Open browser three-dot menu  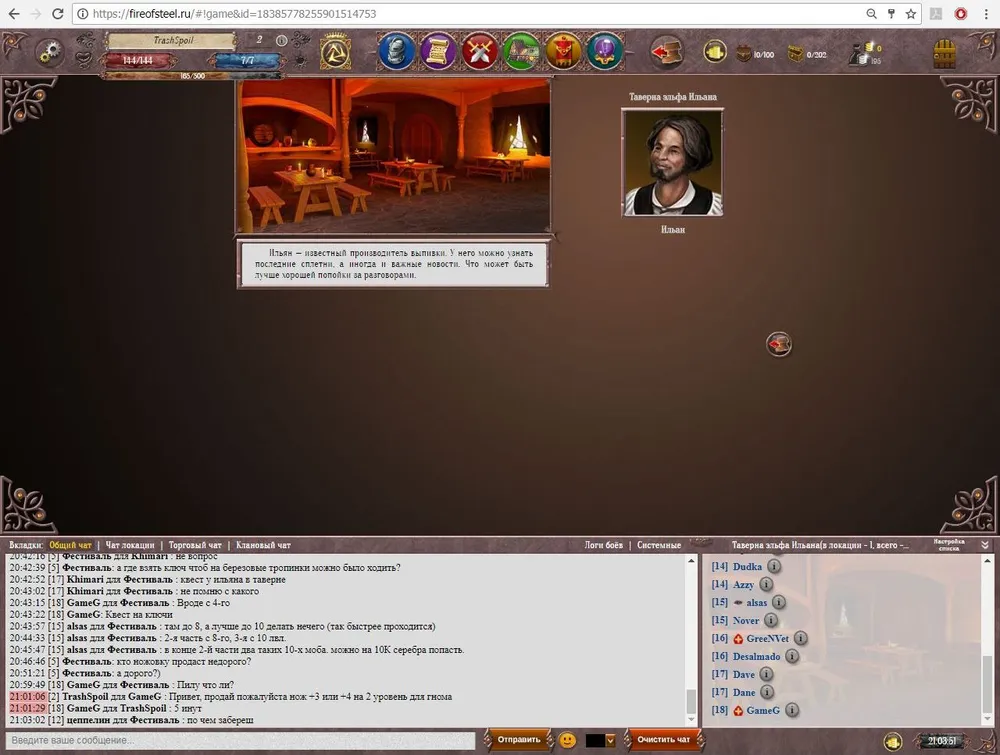click(x=986, y=13)
